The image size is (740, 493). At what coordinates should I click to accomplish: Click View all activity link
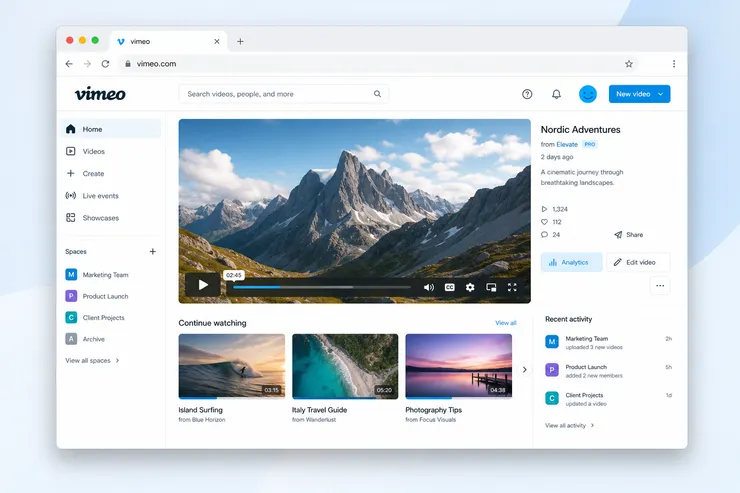(x=570, y=426)
